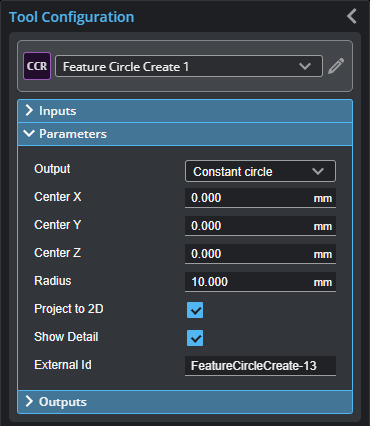The image size is (370, 426).
Task: Click the pencil rename icon
Action: click(336, 66)
